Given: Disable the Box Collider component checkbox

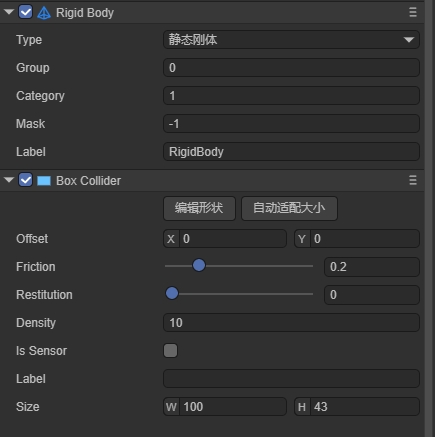Looking at the screenshot, I should tap(25, 180).
